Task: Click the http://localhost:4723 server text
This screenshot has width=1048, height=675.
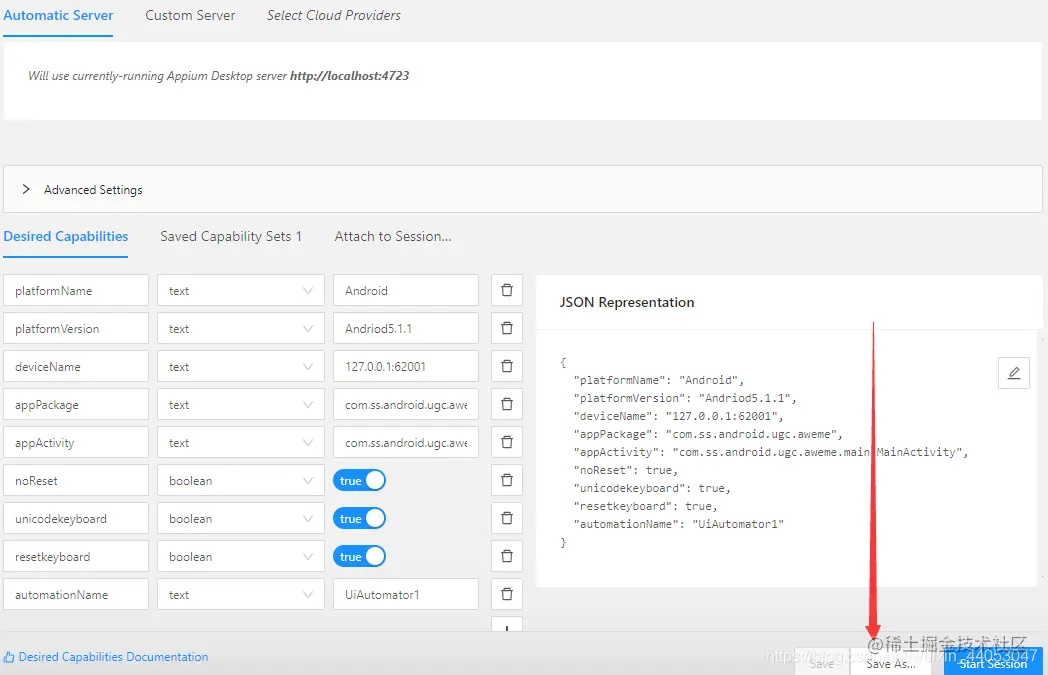Action: pyautogui.click(x=350, y=76)
